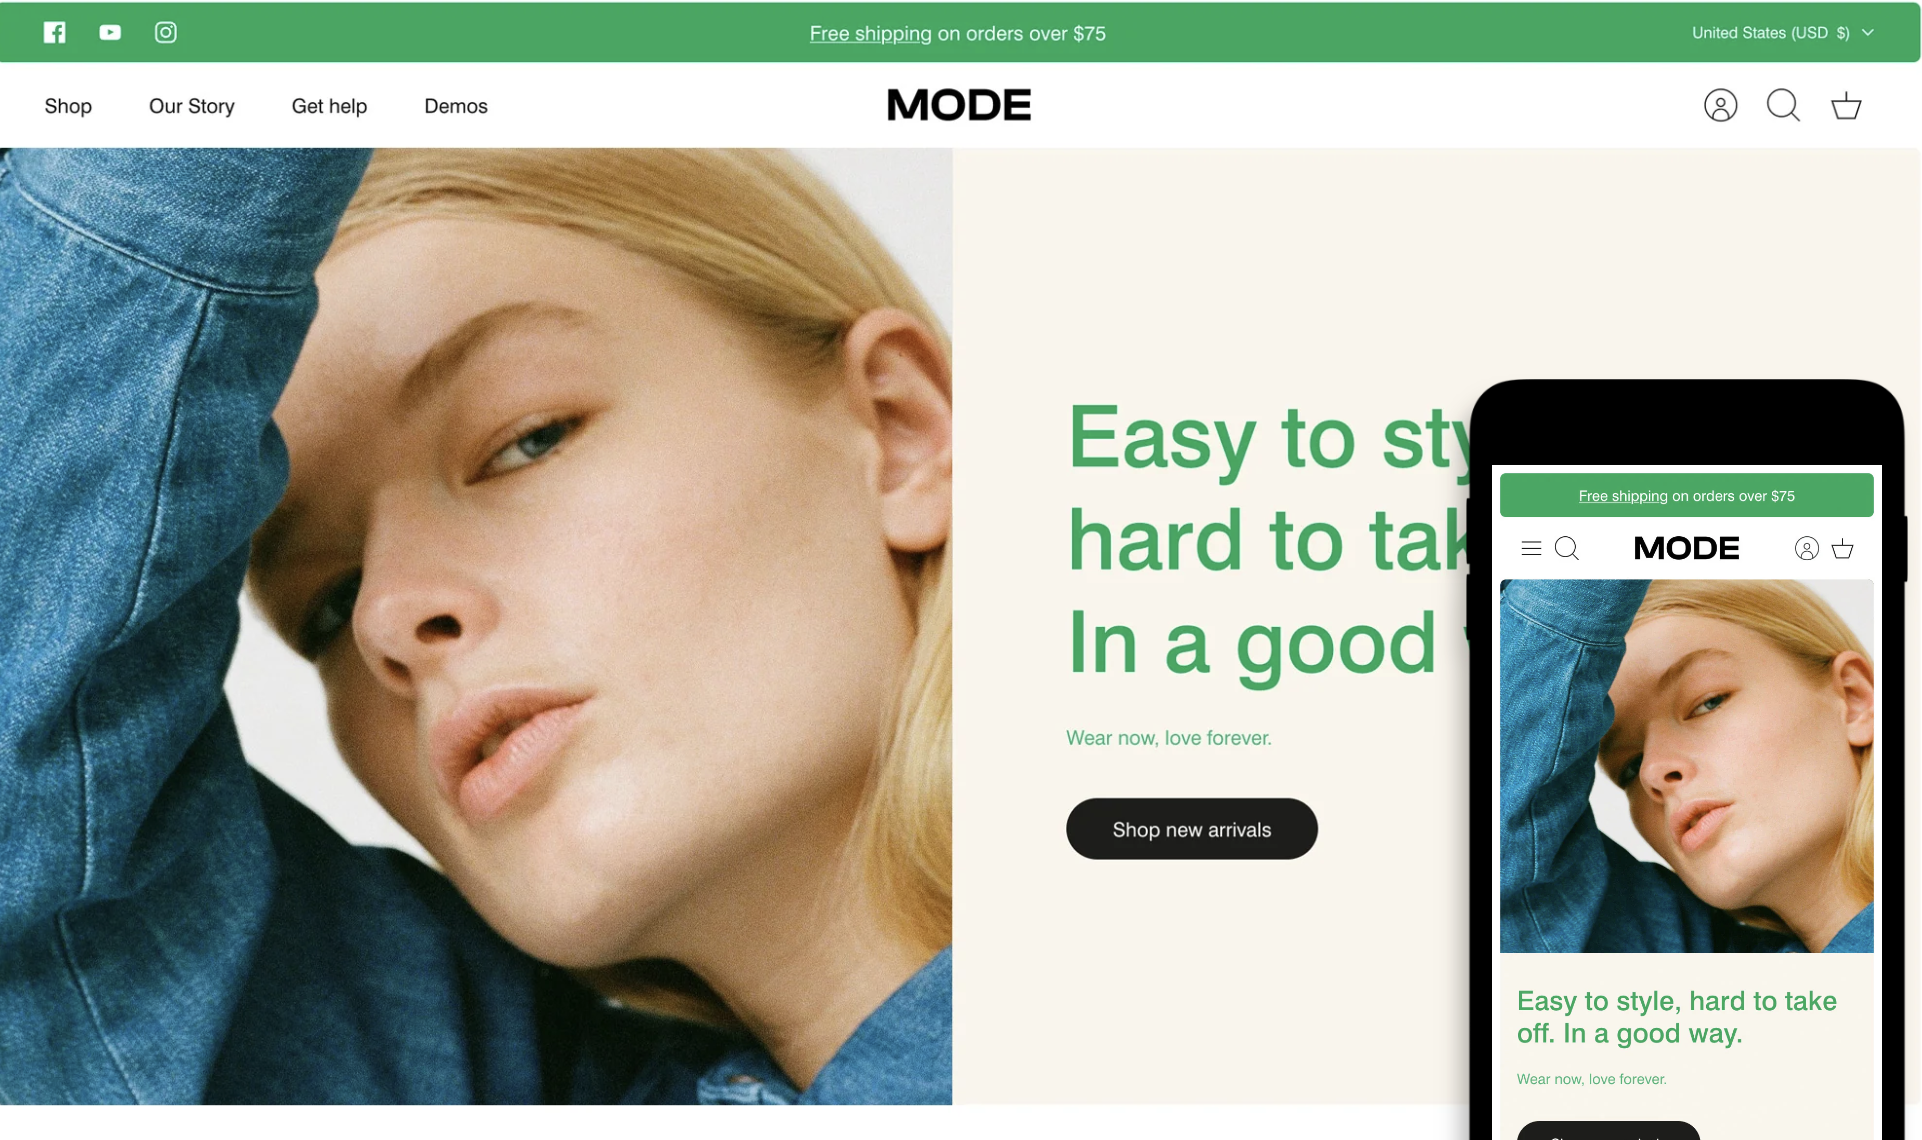Follow the Free shipping link in top banner
Image resolution: width=1922 pixels, height=1140 pixels.
point(870,33)
